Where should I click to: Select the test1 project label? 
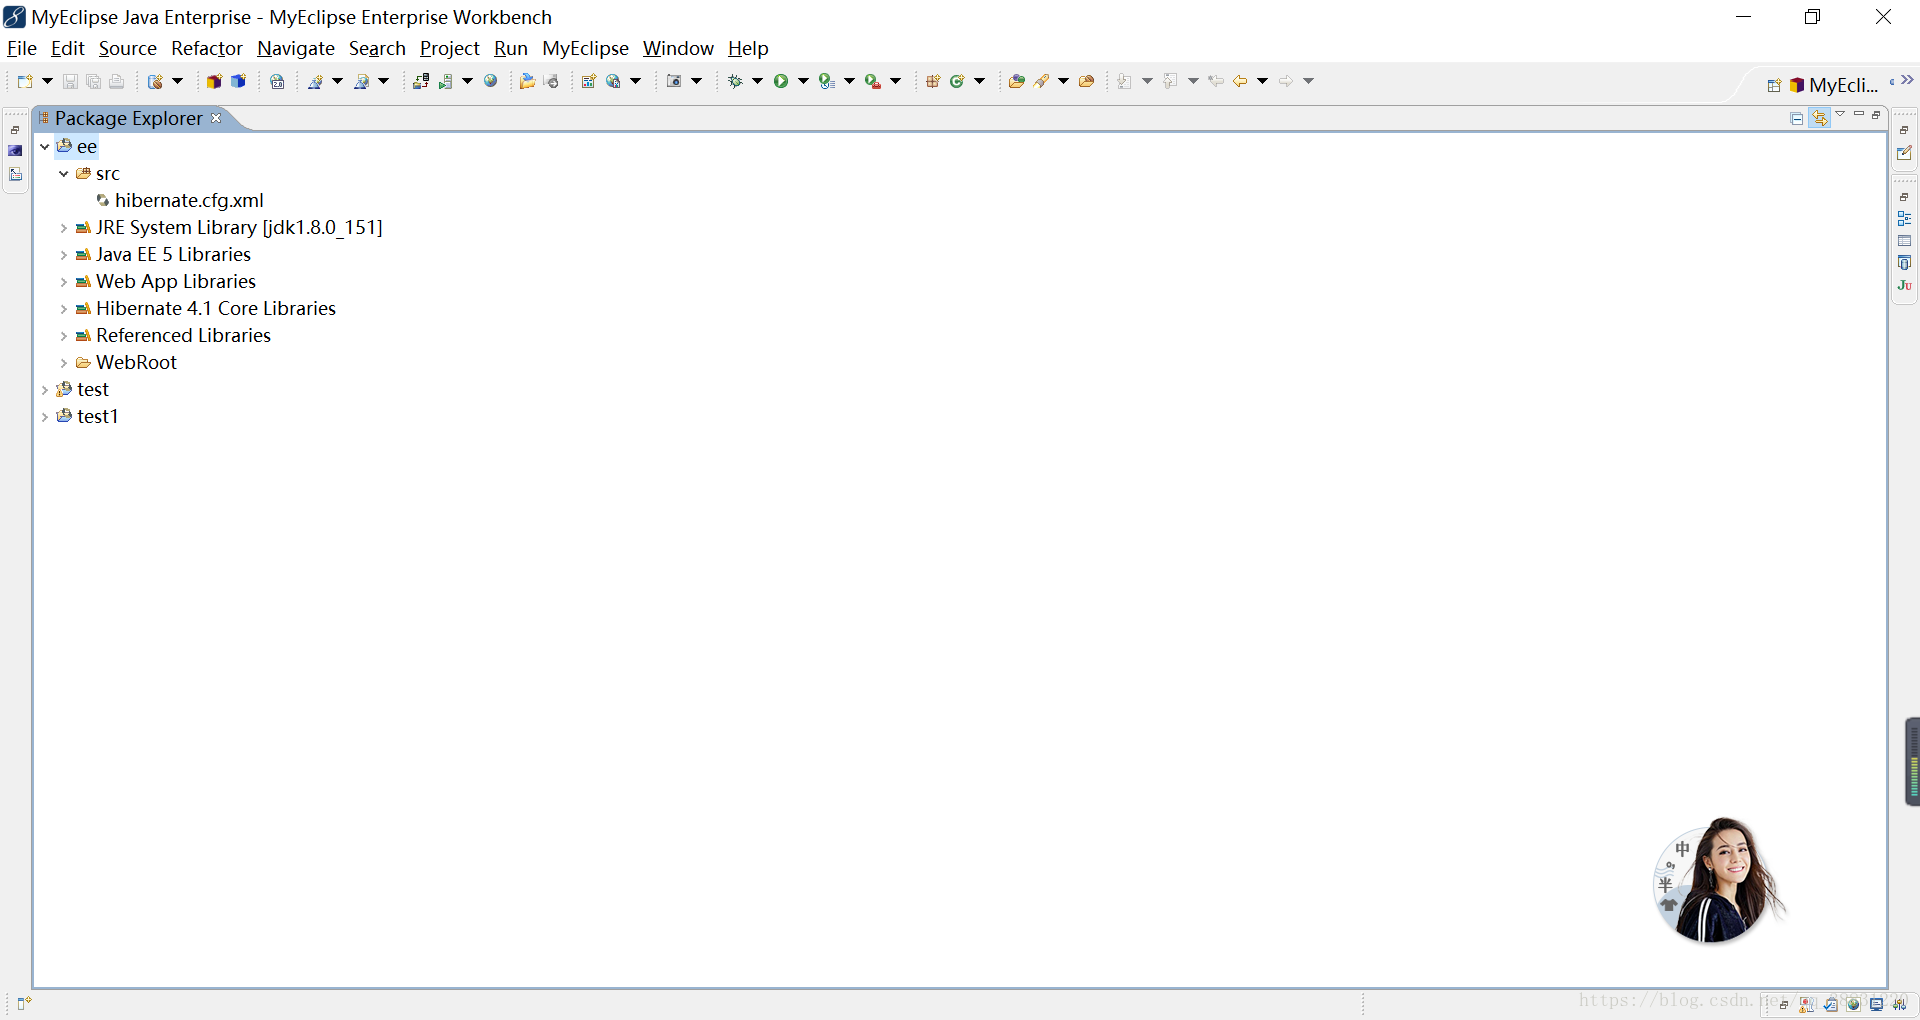click(98, 417)
